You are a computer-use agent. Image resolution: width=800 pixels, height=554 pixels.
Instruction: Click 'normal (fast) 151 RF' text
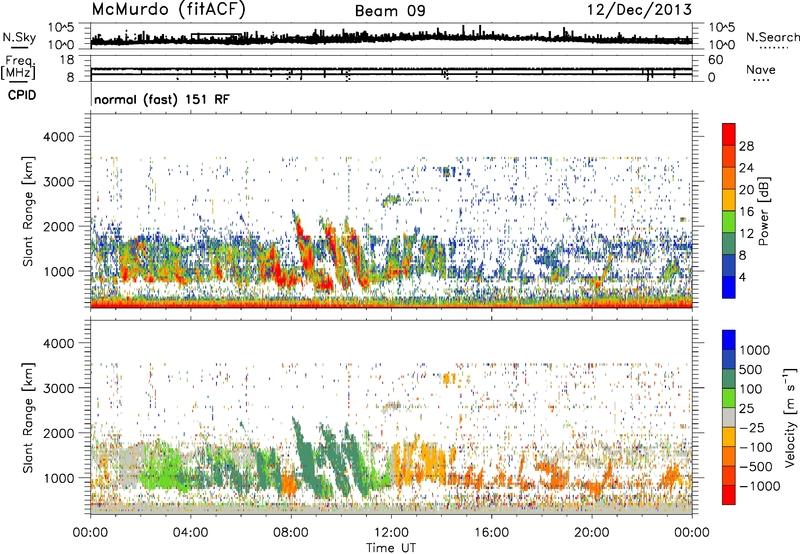[x=162, y=99]
